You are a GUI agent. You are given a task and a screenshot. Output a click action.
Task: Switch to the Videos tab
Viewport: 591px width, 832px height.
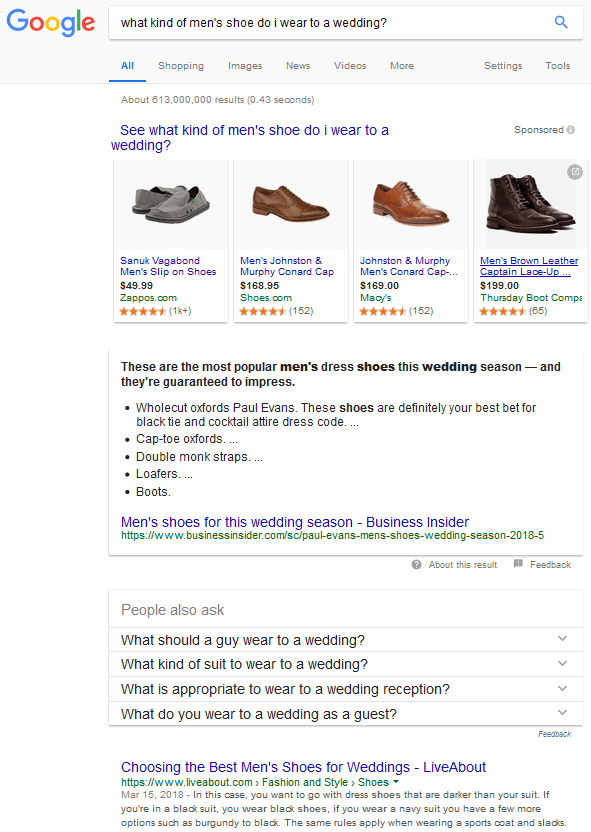[x=350, y=66]
